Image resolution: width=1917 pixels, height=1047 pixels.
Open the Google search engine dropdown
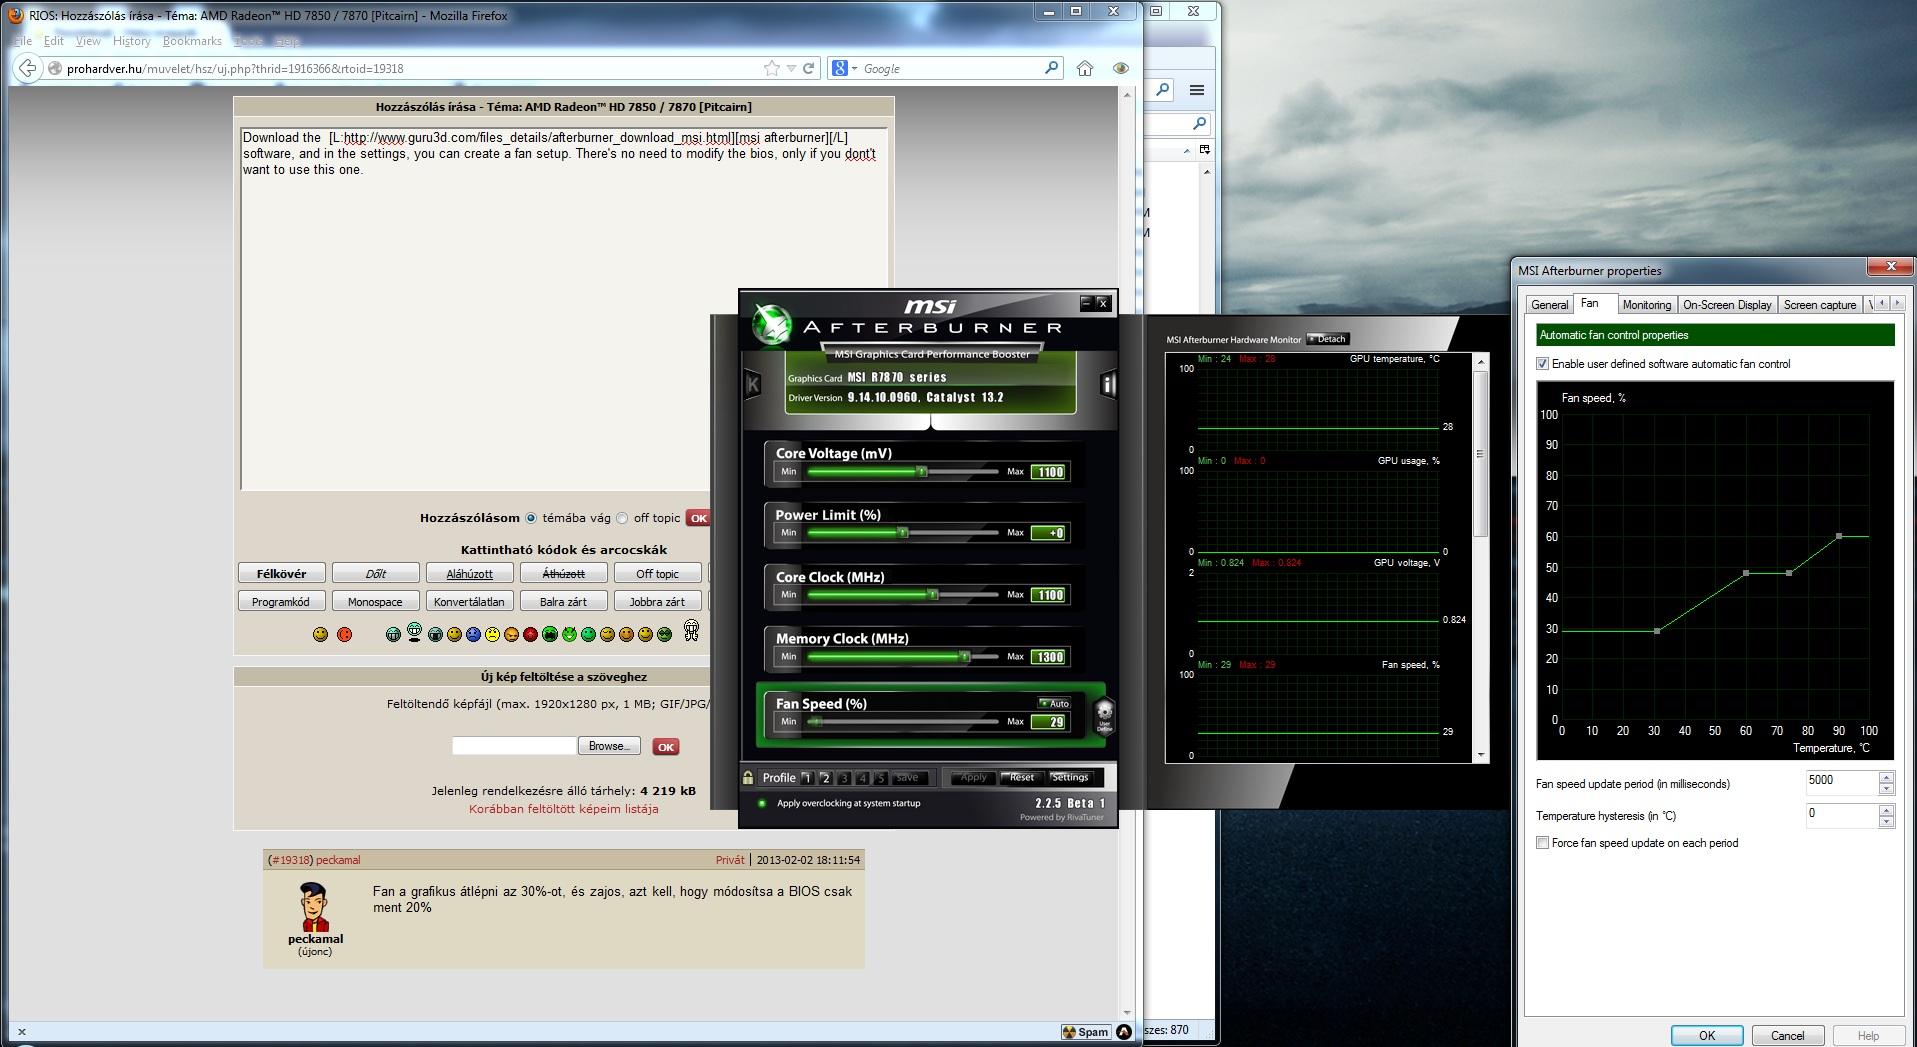tap(844, 68)
